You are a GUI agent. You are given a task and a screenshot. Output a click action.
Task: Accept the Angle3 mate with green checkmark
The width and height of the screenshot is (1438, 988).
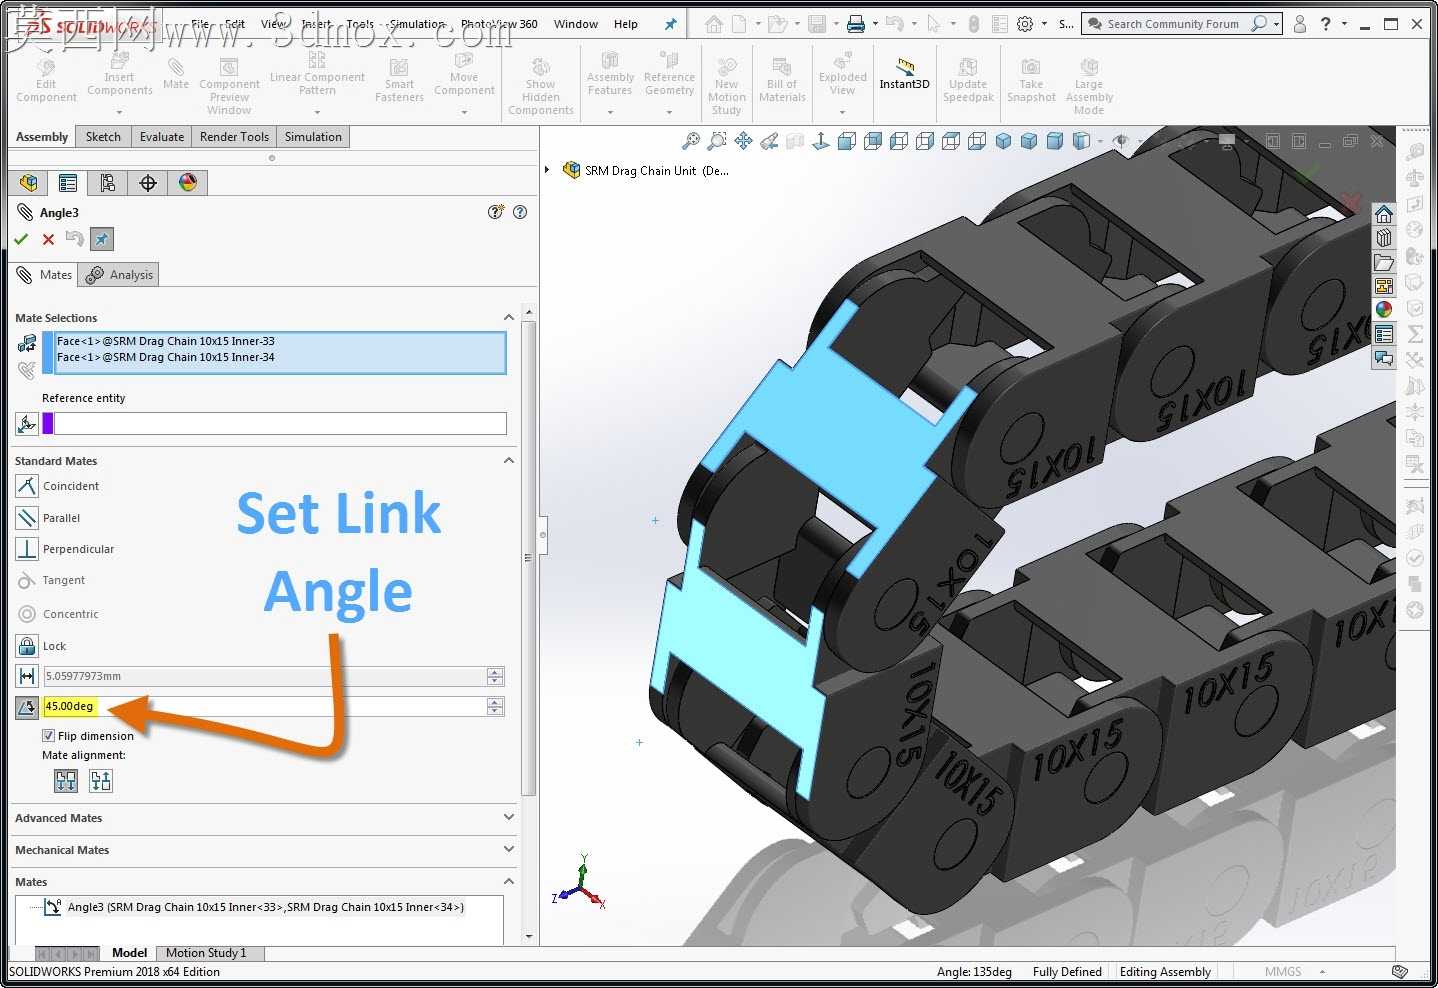pyautogui.click(x=21, y=239)
